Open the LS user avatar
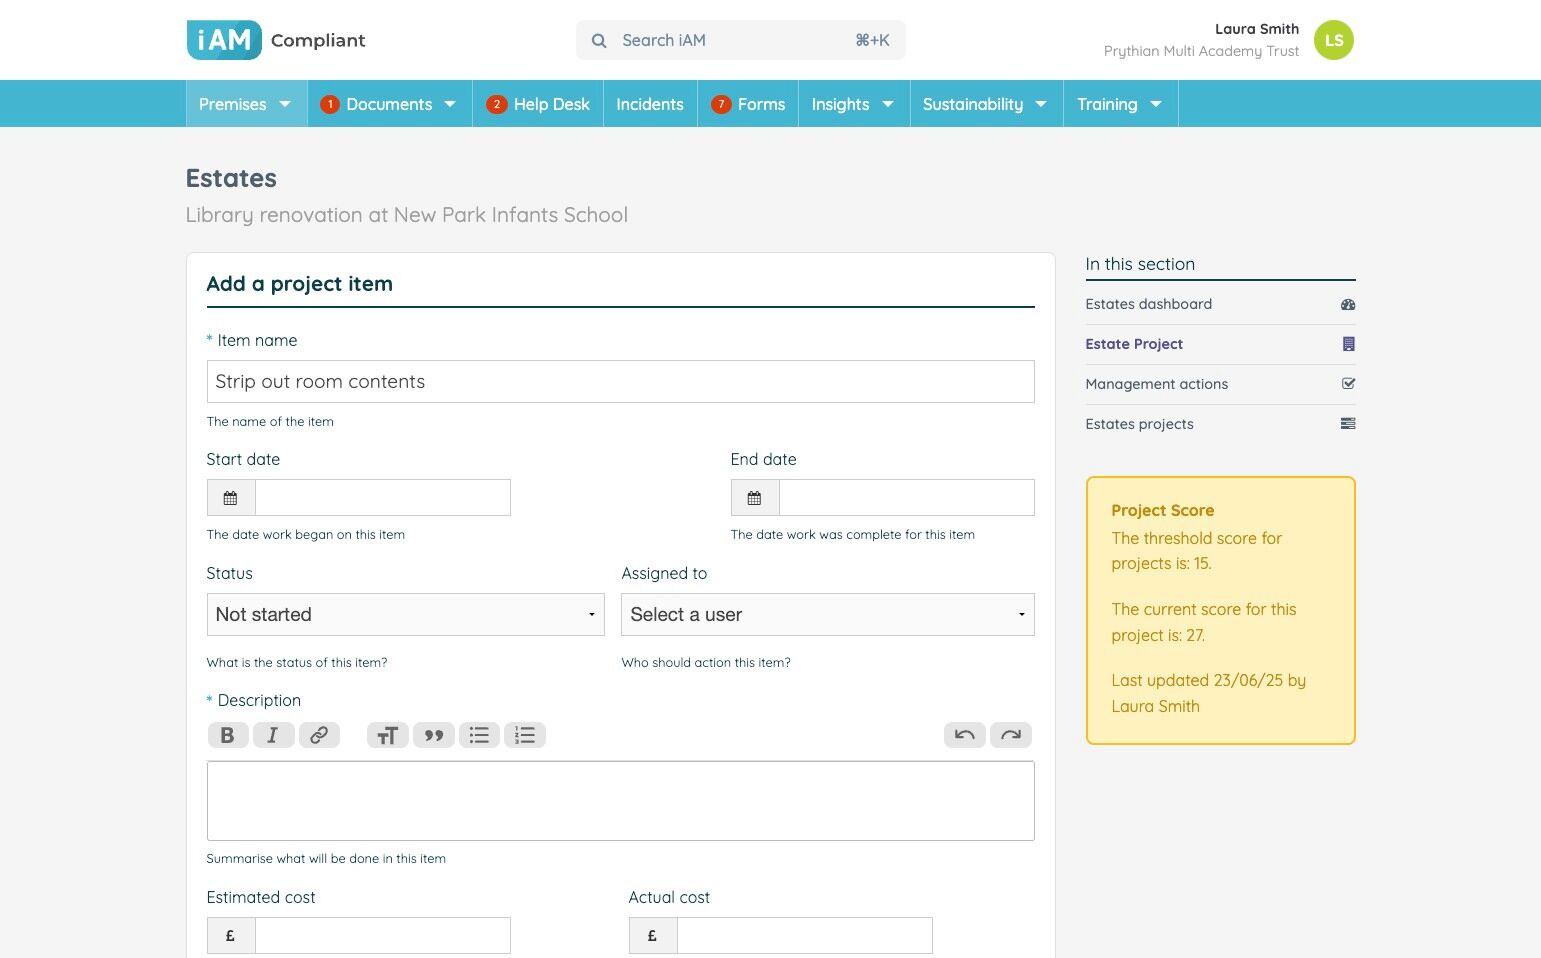Image resolution: width=1541 pixels, height=958 pixels. pyautogui.click(x=1333, y=40)
